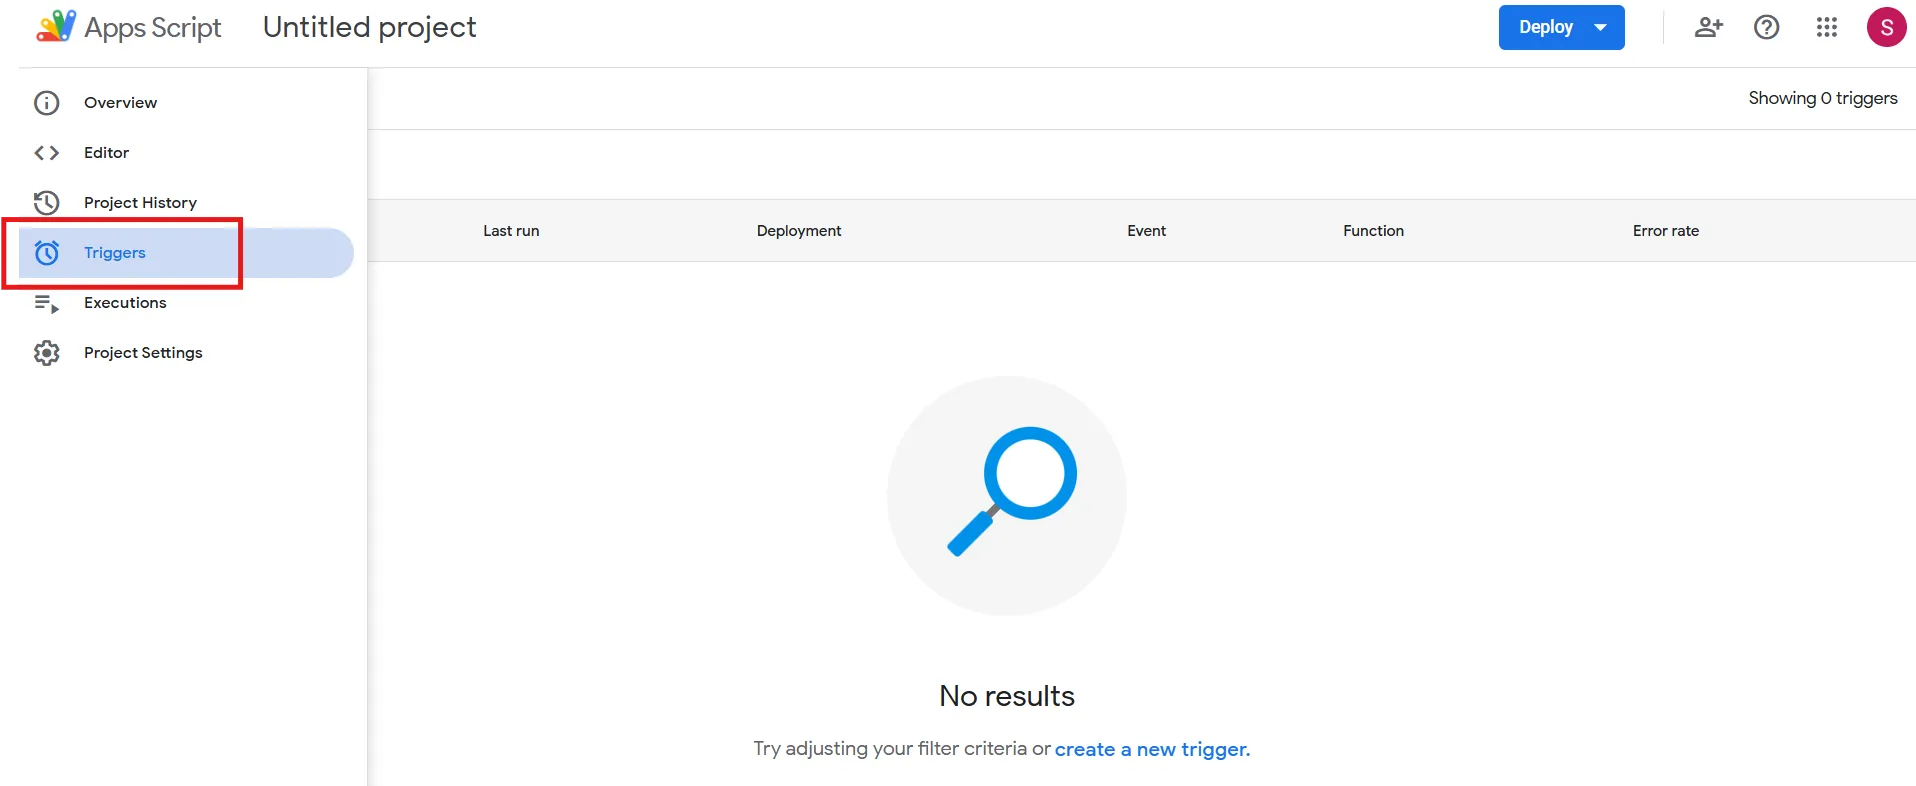Viewport: 1916px width, 786px height.
Task: Open the Project History clock icon
Action: [x=47, y=203]
